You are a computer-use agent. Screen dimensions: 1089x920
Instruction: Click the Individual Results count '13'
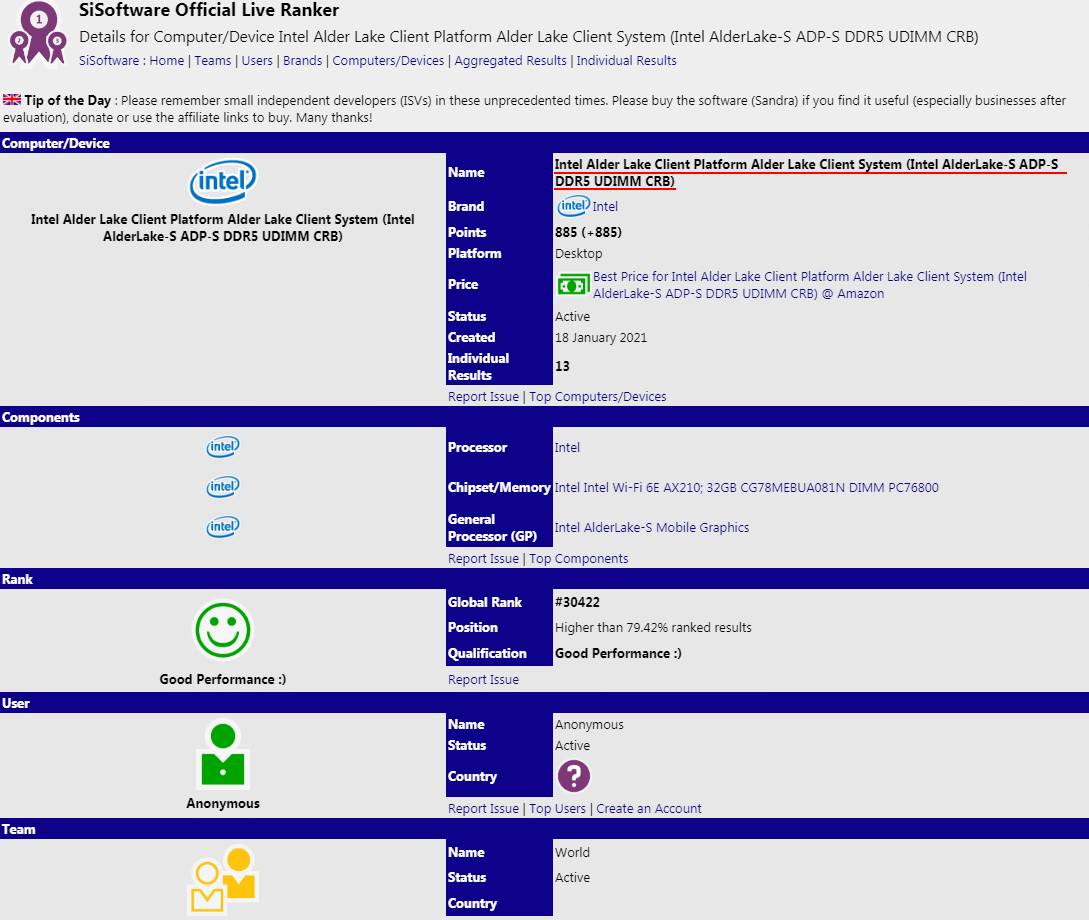pyautogui.click(x=562, y=366)
